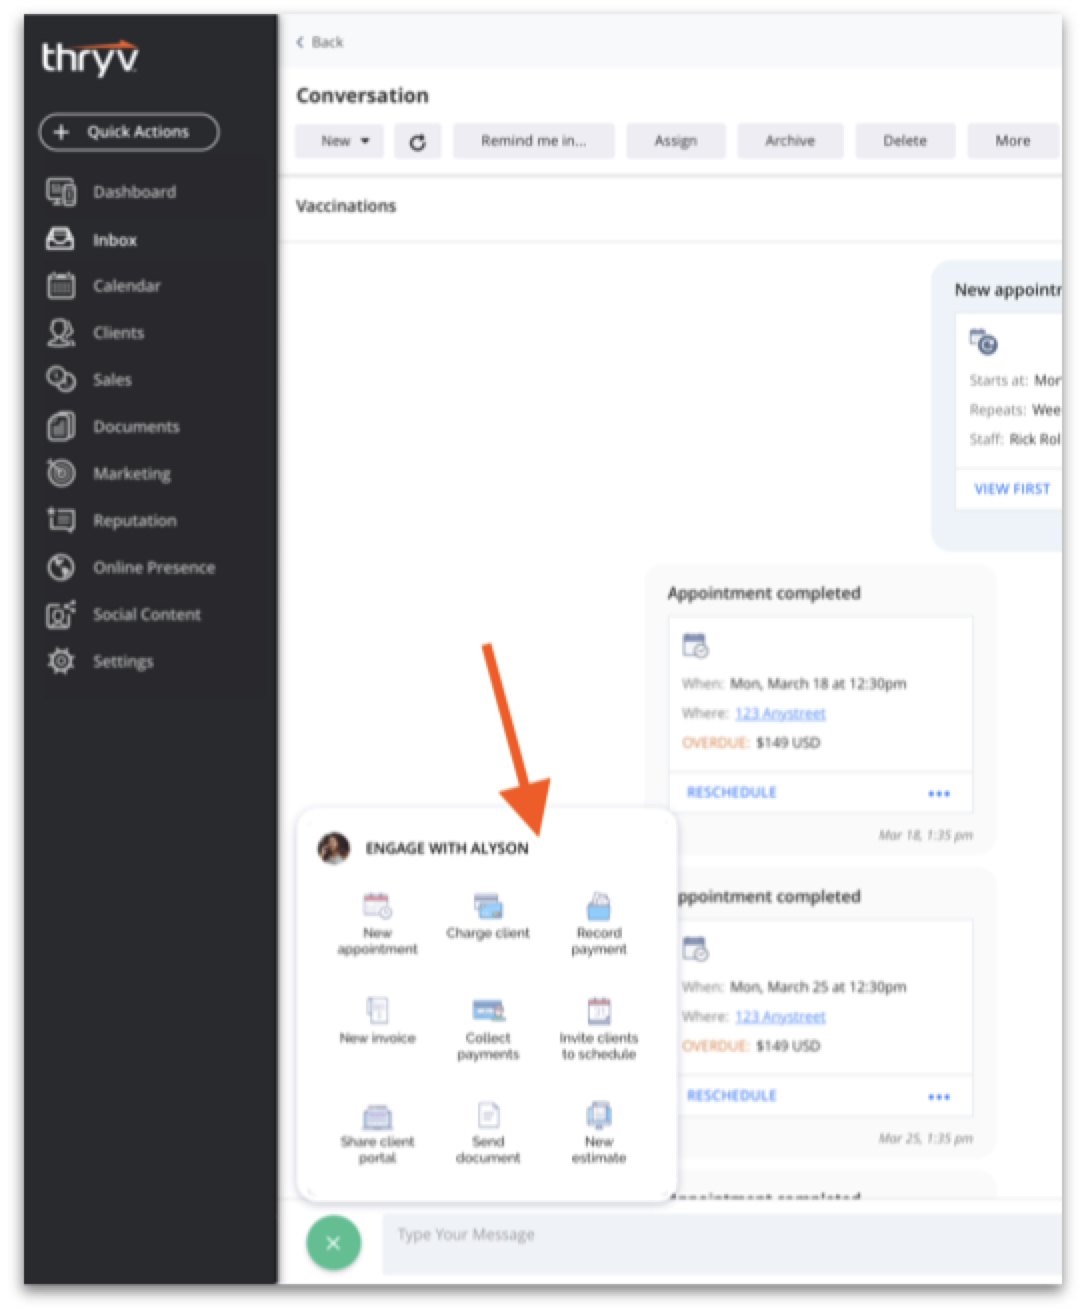
Task: Click the refresh conversation icon
Action: [417, 142]
